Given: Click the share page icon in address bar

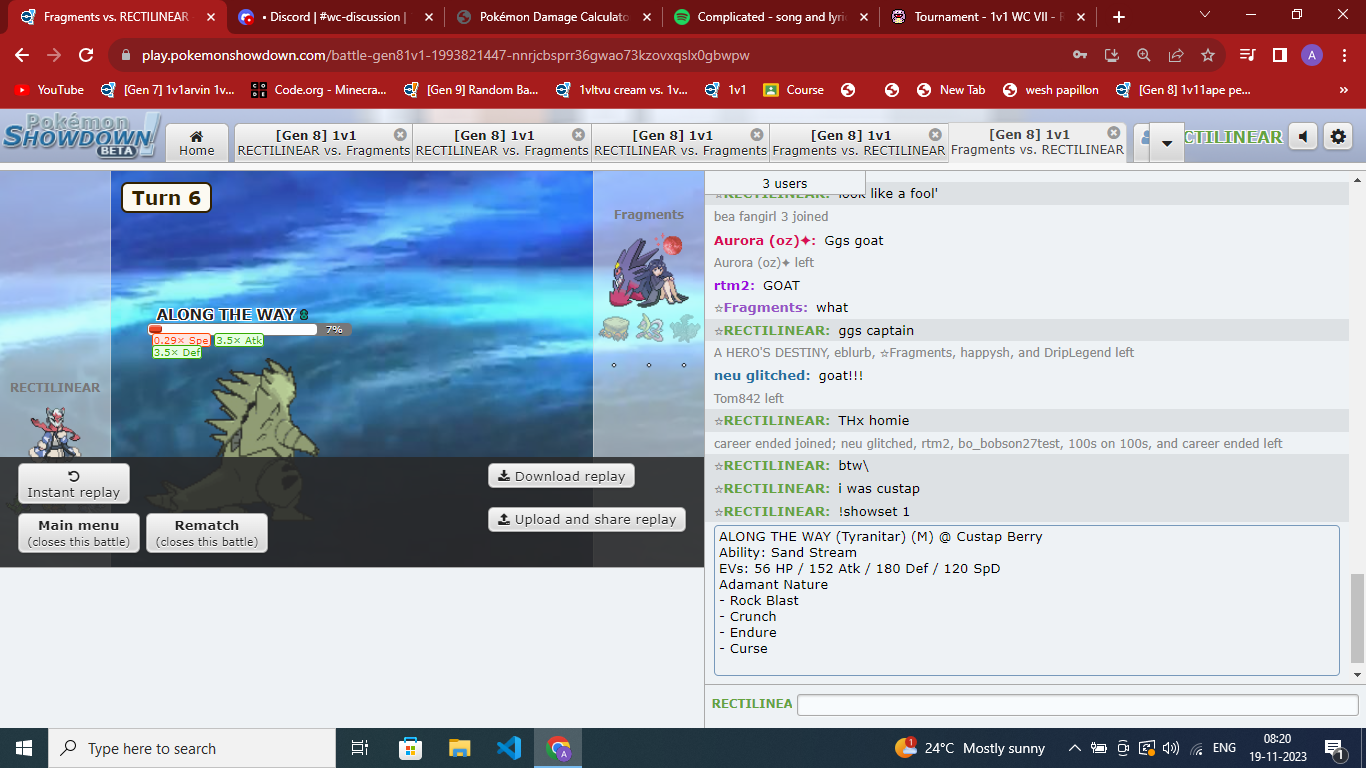Looking at the screenshot, I should pos(1176,55).
